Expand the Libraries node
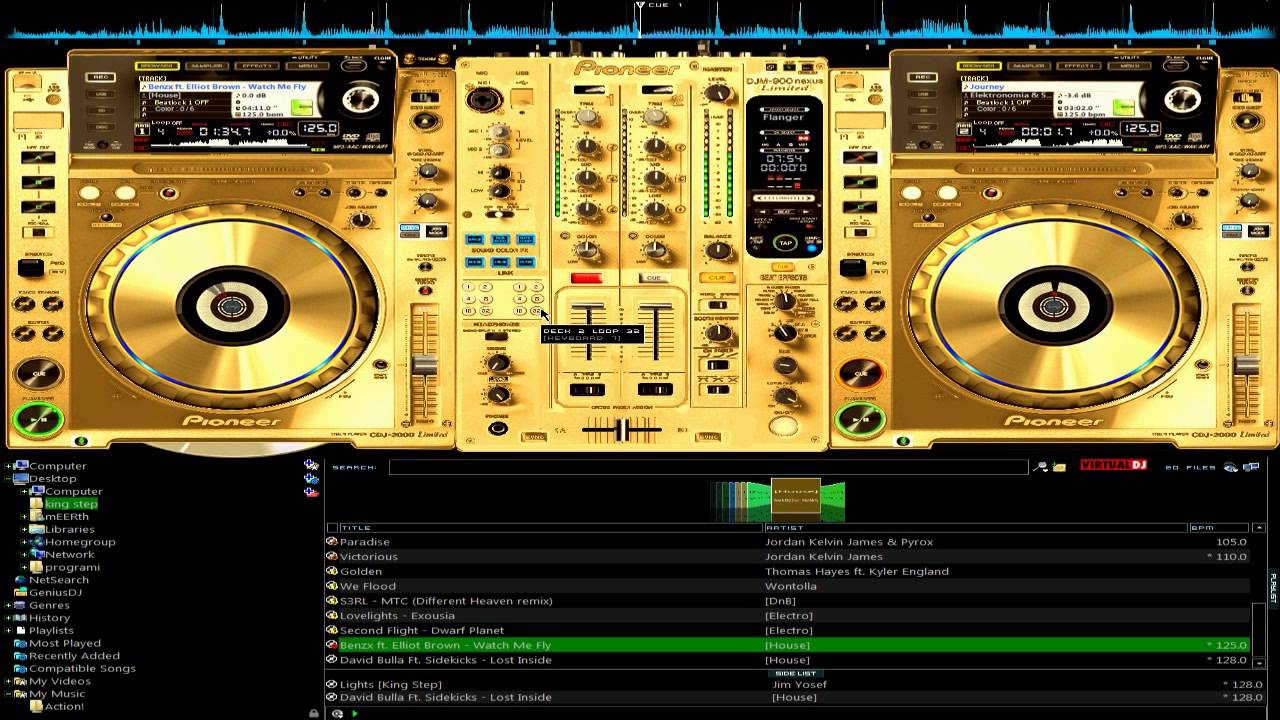 click(x=24, y=529)
